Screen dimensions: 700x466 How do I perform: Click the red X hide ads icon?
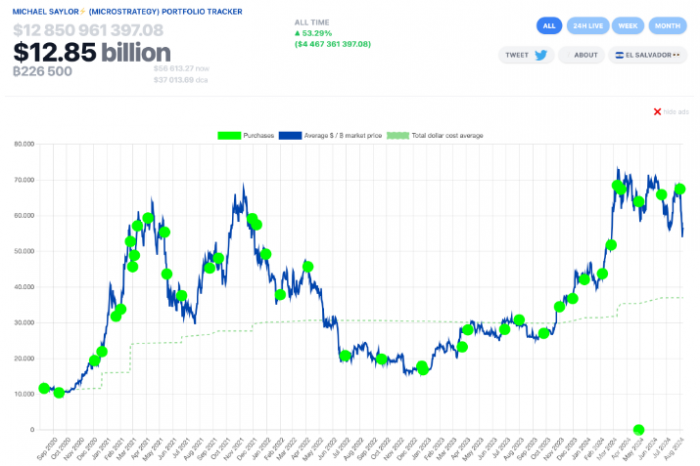(x=657, y=111)
